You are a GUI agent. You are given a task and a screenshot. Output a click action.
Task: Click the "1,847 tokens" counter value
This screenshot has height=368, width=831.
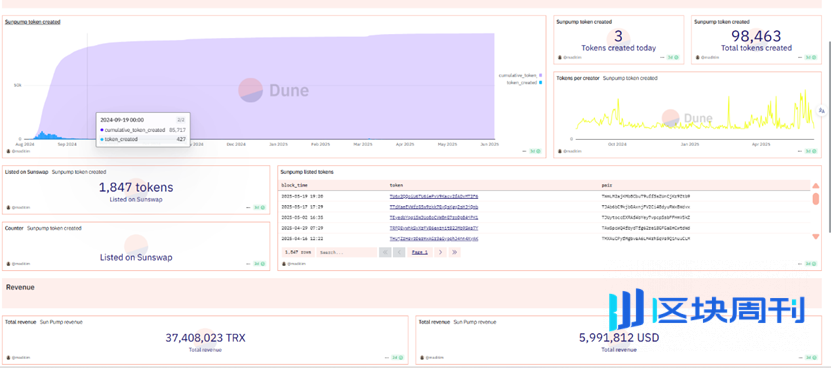(136, 187)
